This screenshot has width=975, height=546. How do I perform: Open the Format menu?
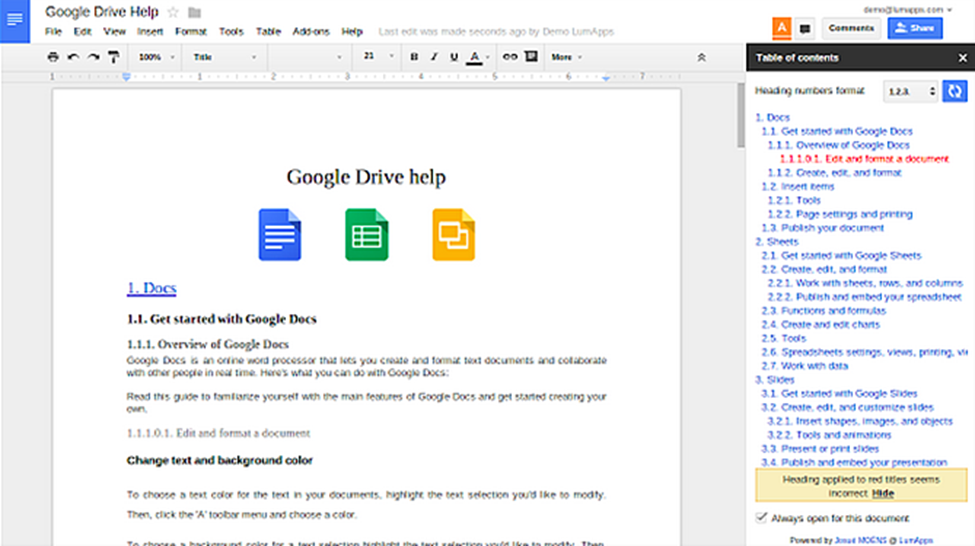pyautogui.click(x=190, y=32)
